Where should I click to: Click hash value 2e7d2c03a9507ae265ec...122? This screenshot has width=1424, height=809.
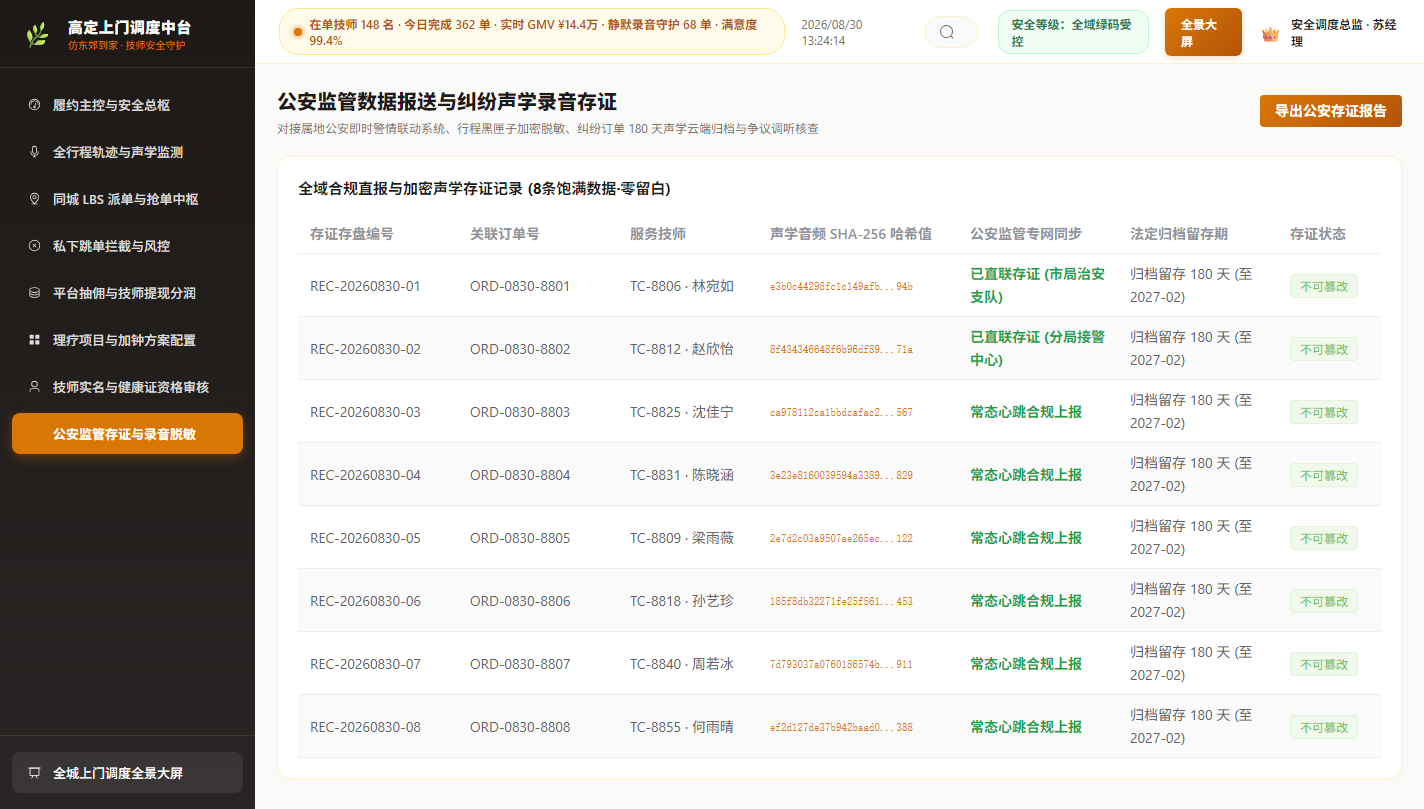click(x=841, y=539)
